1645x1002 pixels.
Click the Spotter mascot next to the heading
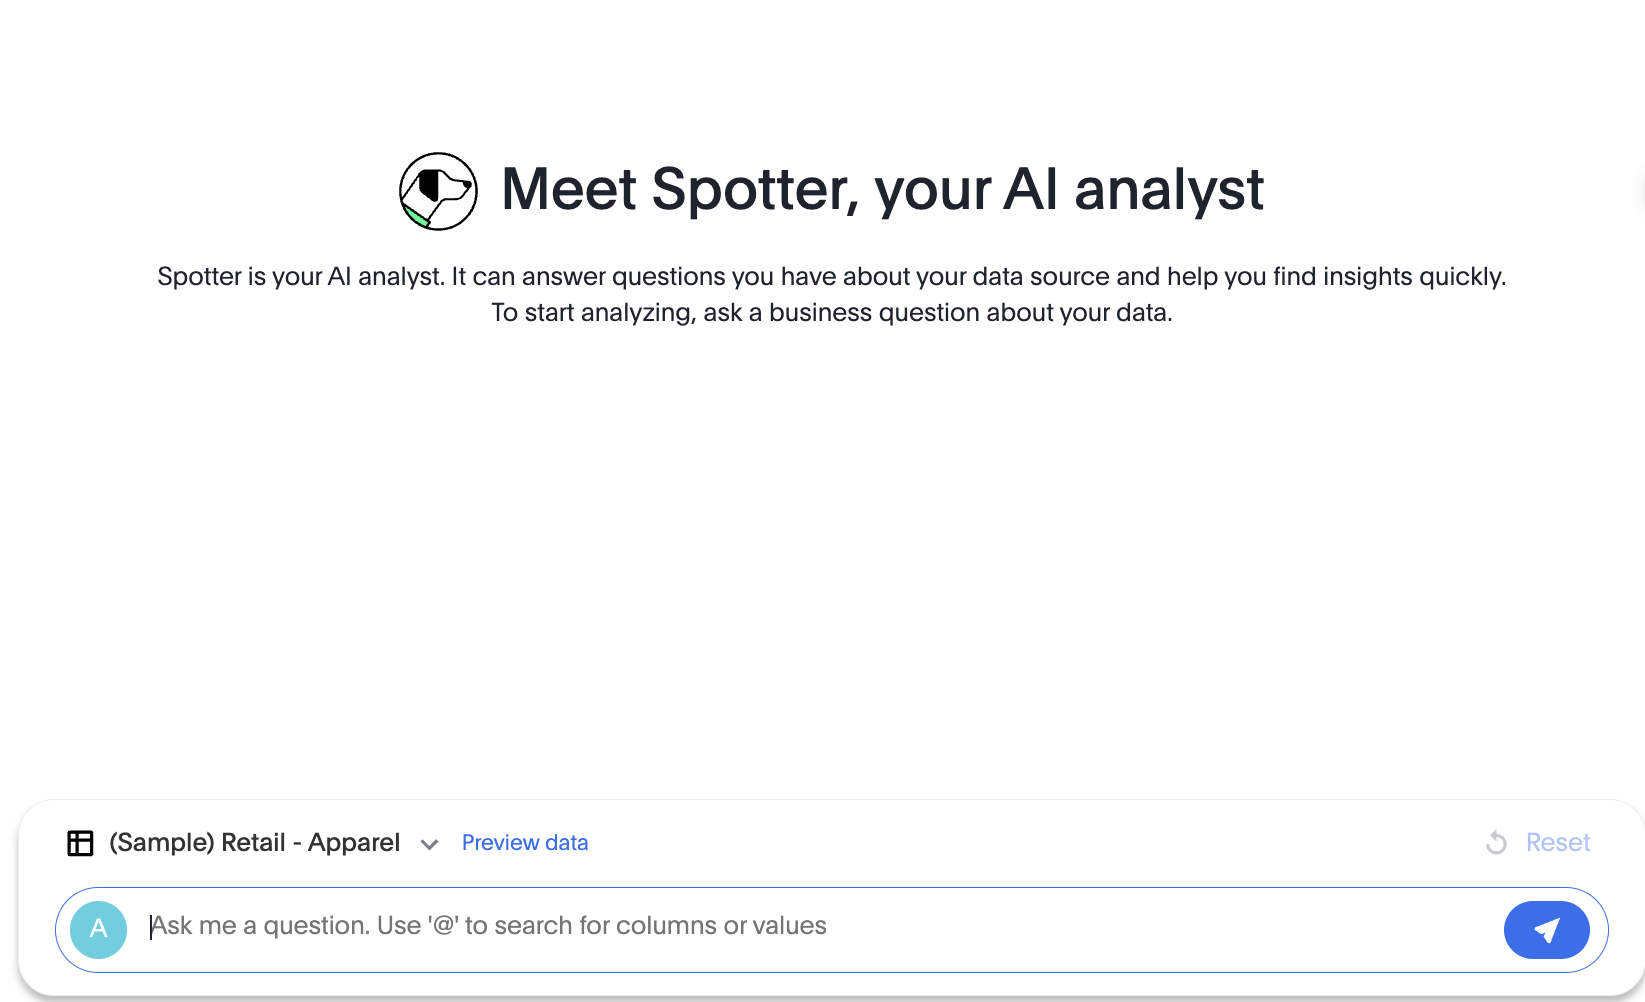point(437,190)
